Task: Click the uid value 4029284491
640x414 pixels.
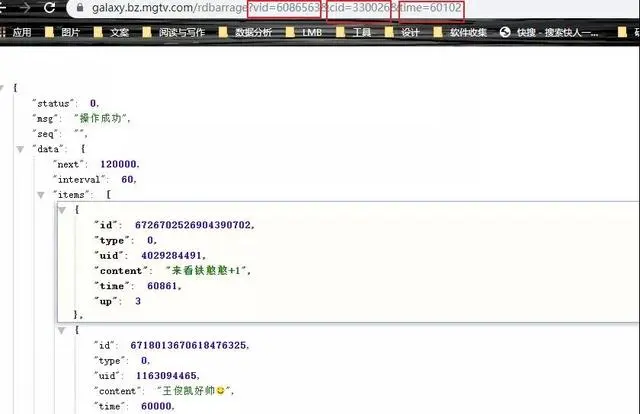Action: coord(172,256)
